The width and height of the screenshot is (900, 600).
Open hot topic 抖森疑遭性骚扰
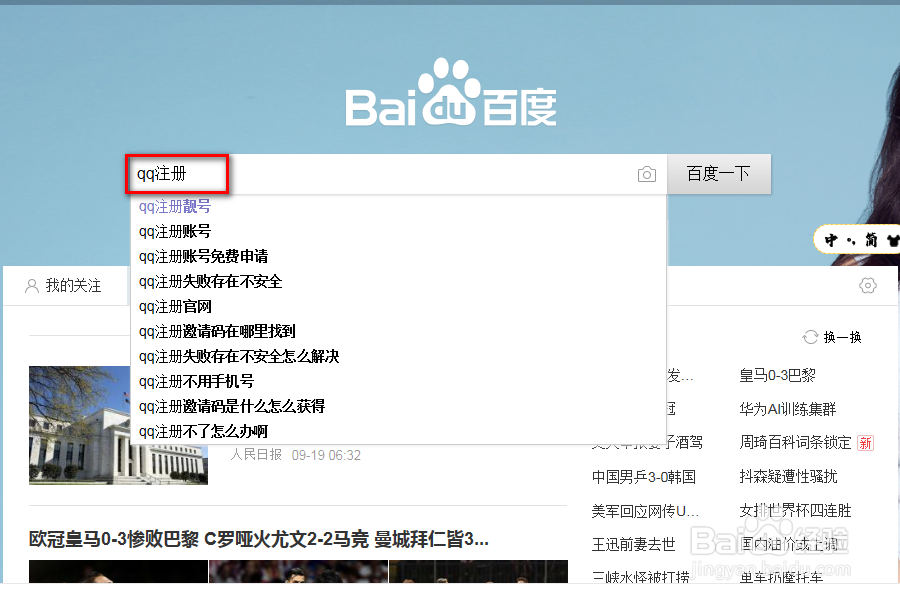pyautogui.click(x=788, y=476)
